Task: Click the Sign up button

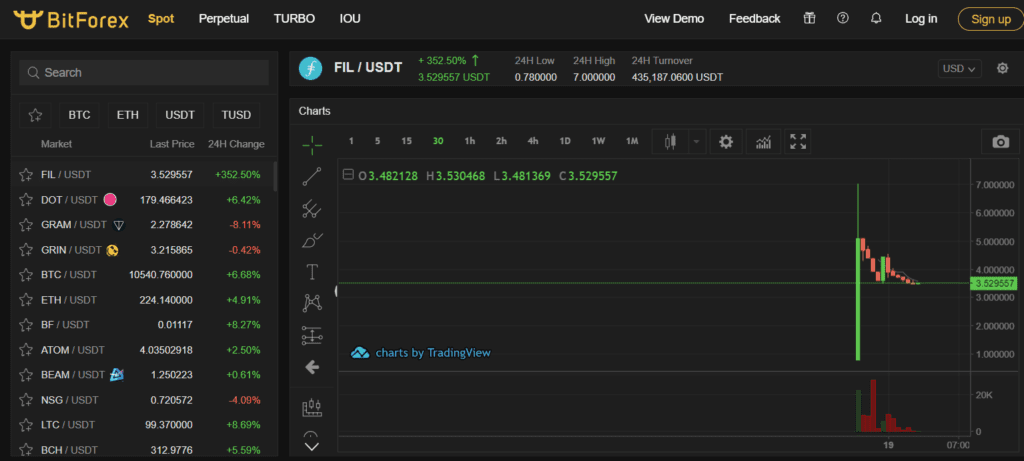Action: [x=990, y=18]
